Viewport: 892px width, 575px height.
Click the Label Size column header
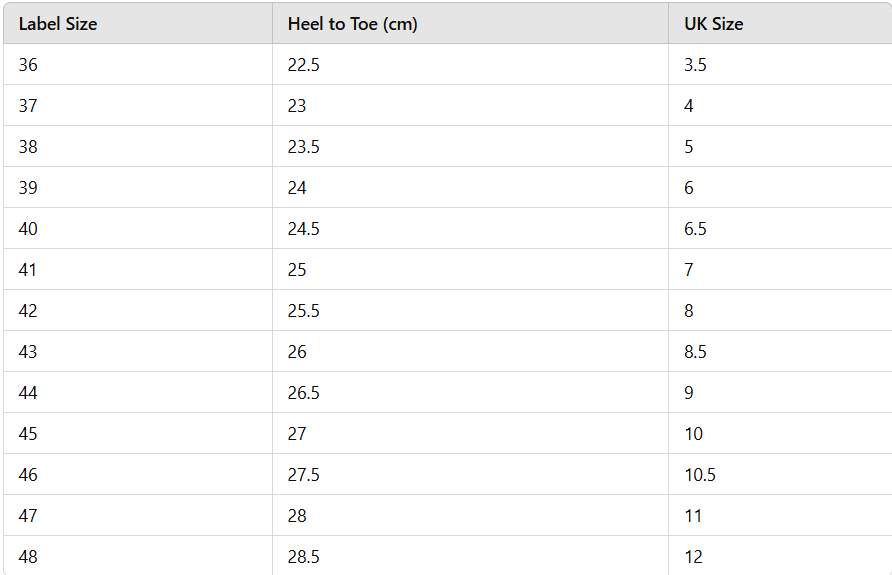click(x=58, y=24)
